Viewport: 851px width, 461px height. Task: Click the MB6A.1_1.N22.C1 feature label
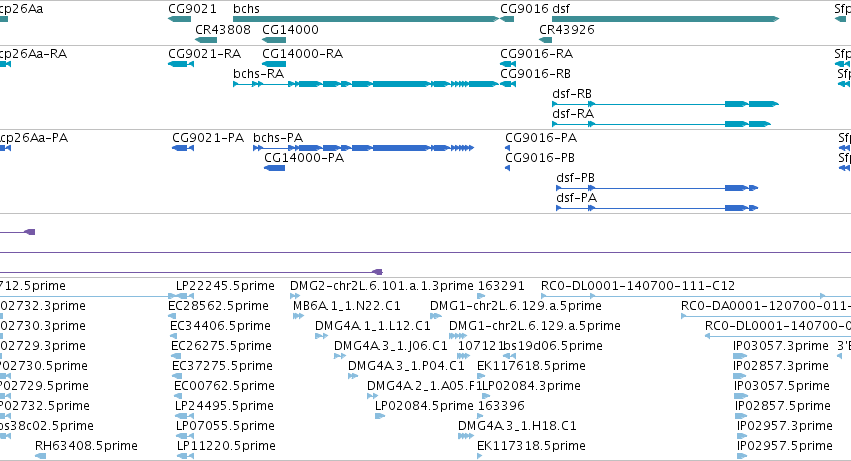tap(347, 306)
